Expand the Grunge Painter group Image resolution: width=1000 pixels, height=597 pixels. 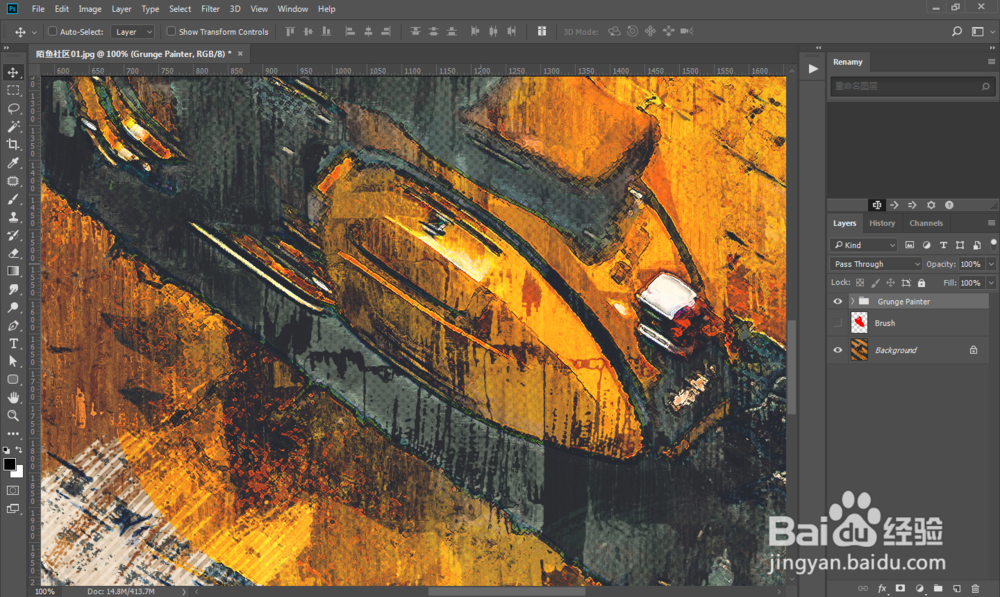pos(852,301)
